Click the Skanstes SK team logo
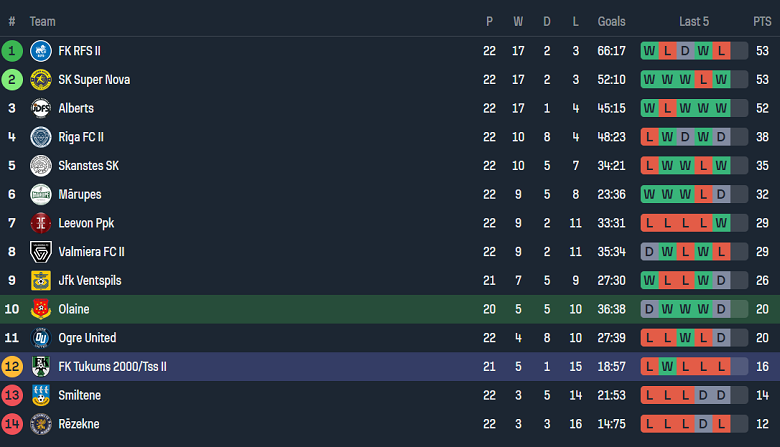Viewport: 780px width, 447px height. point(41,166)
